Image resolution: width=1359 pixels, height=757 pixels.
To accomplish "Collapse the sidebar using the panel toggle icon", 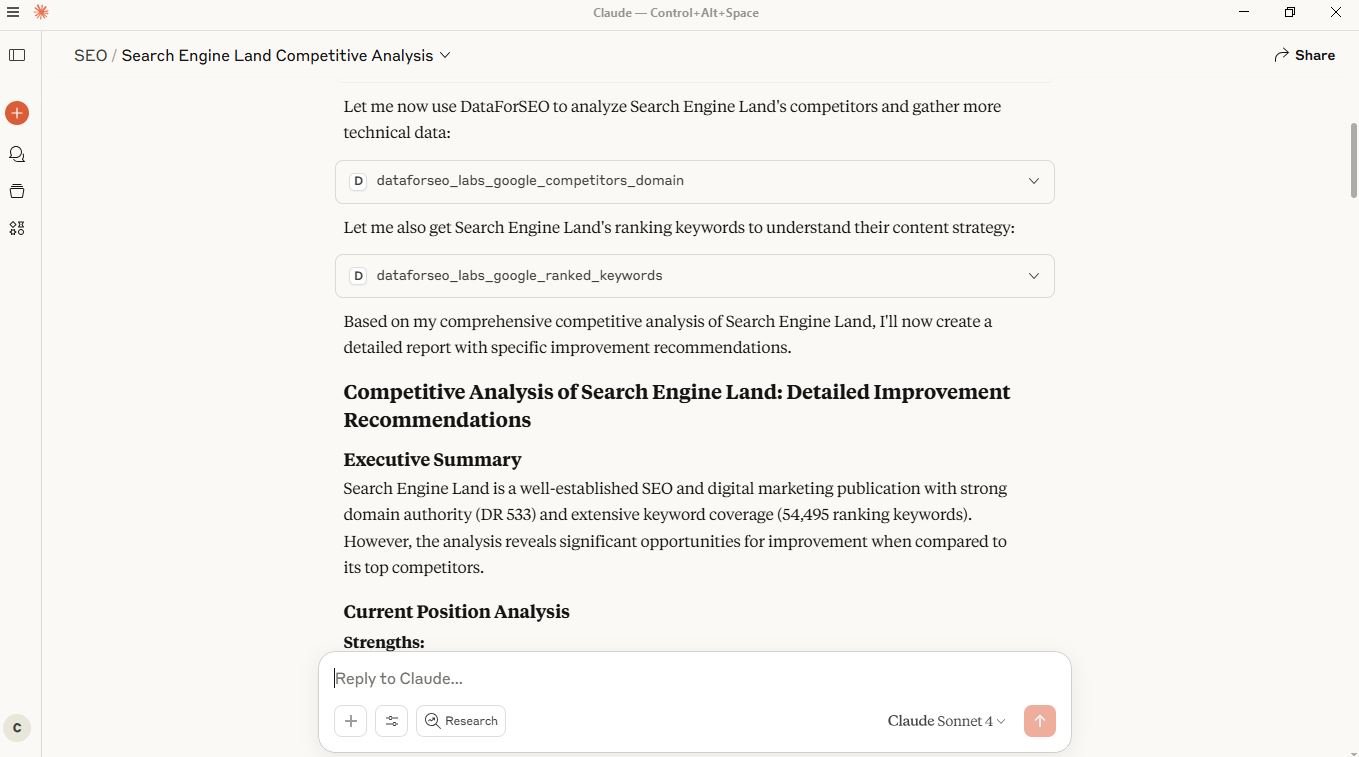I will tap(16, 55).
